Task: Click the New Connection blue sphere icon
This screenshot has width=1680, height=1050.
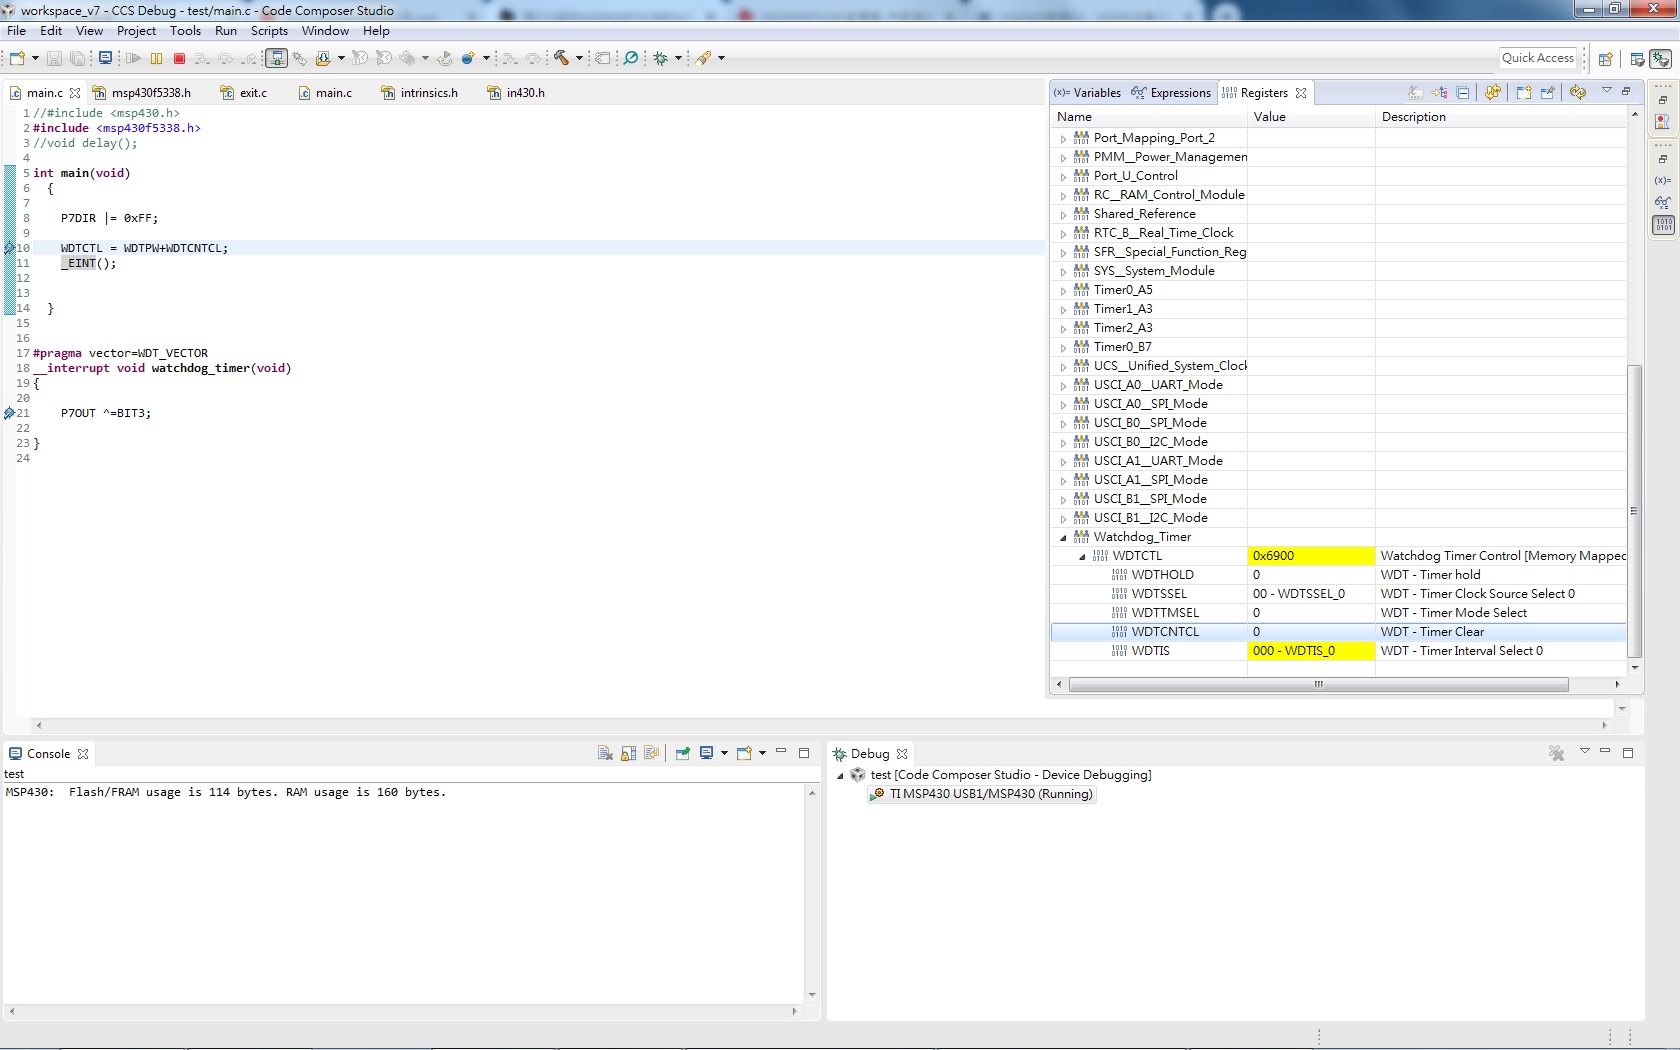Action: pyautogui.click(x=467, y=58)
